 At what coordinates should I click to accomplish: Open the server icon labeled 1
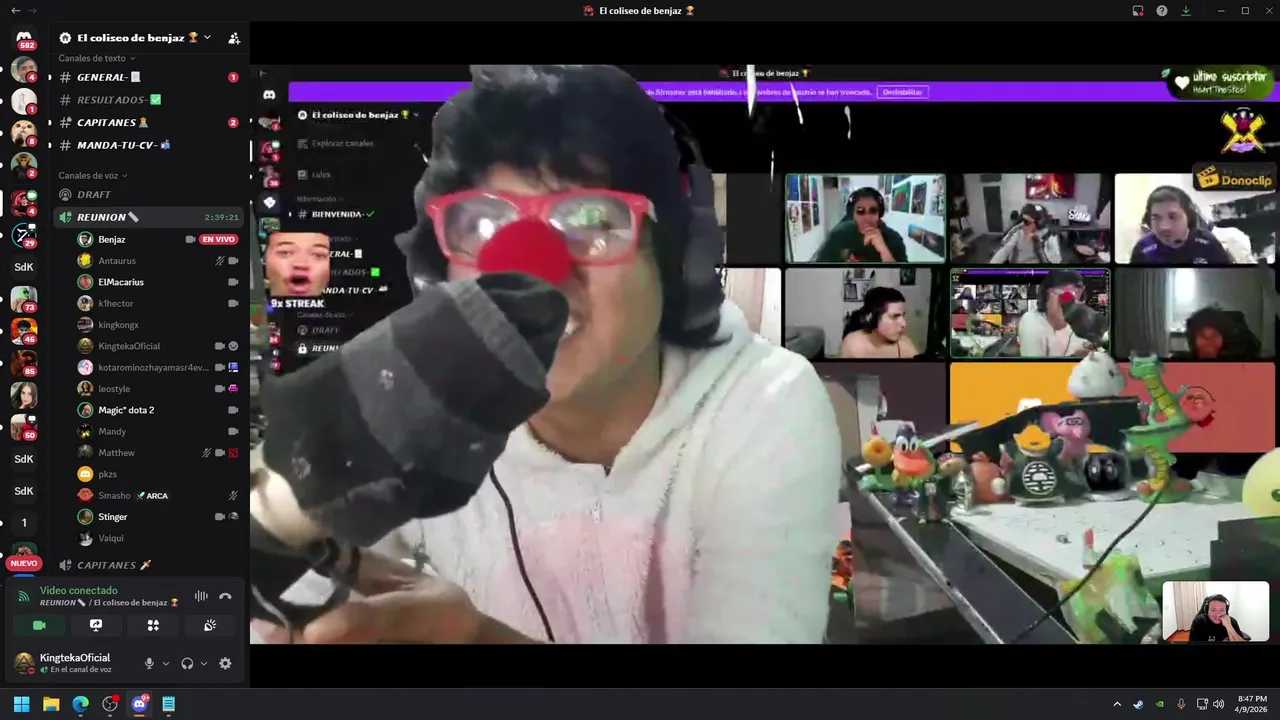[x=24, y=523]
